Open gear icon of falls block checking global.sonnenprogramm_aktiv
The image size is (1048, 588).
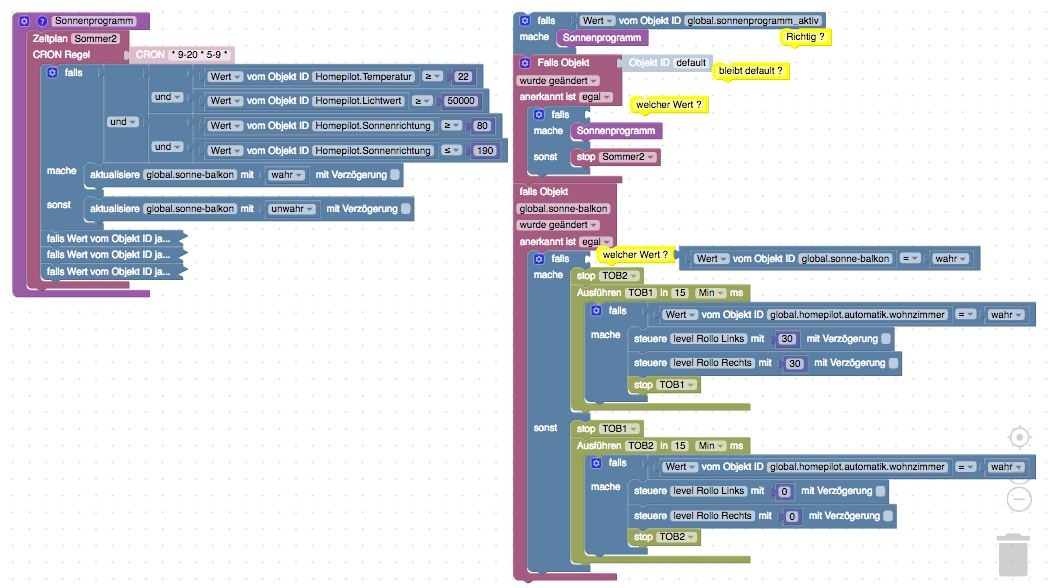click(x=525, y=21)
